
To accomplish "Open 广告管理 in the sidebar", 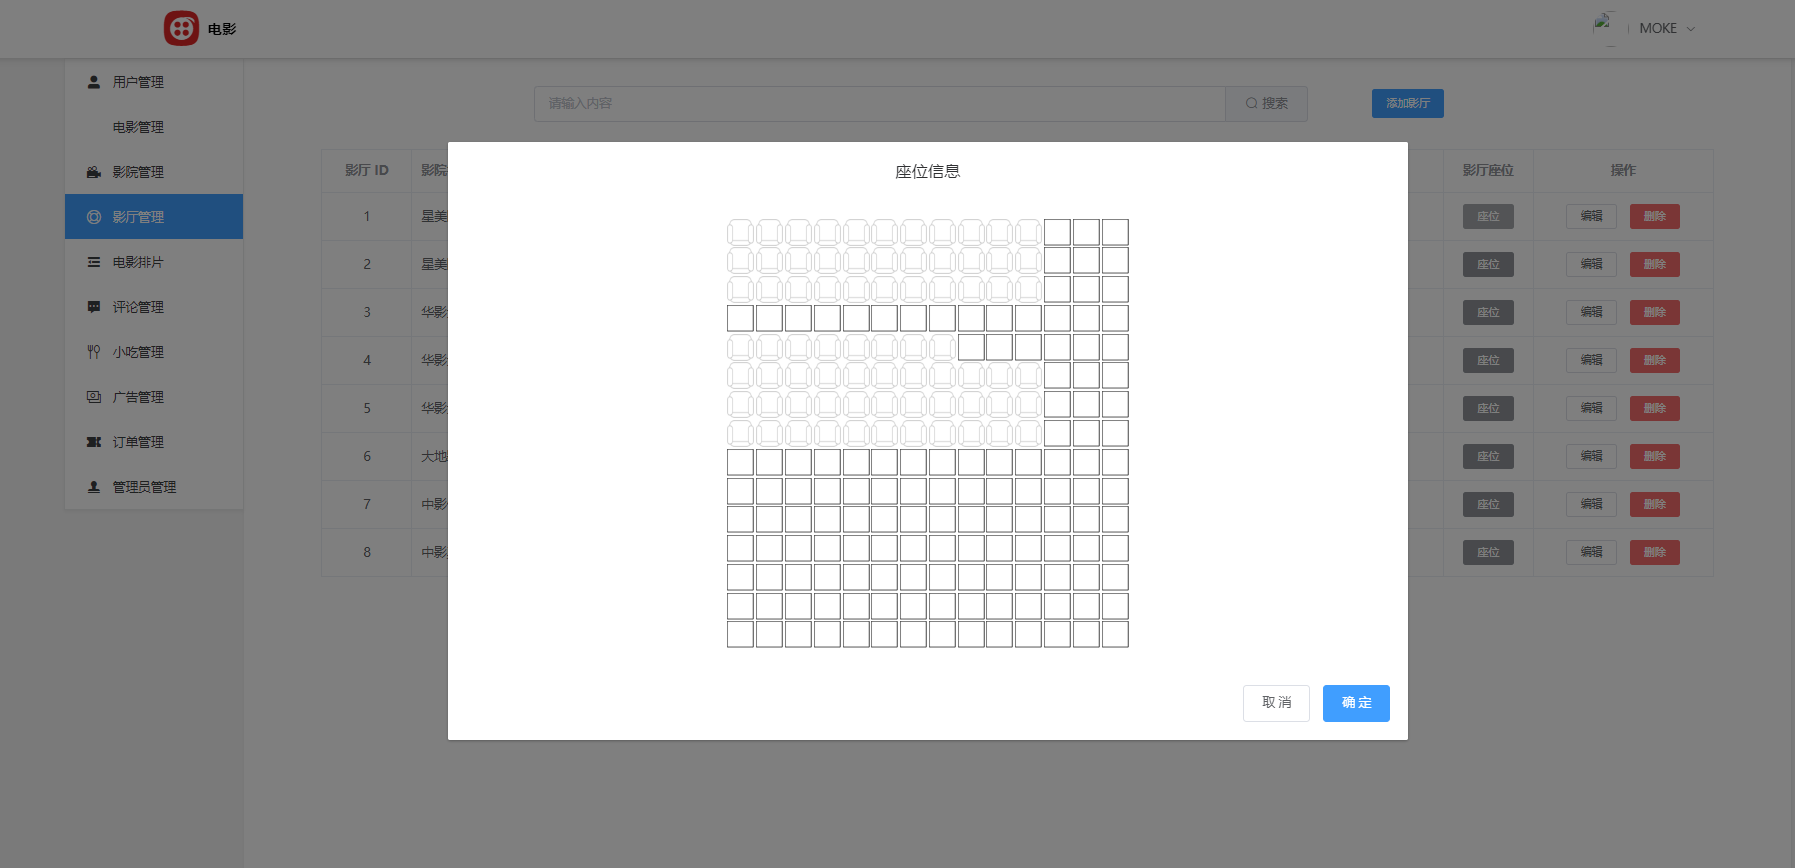I will pos(154,397).
